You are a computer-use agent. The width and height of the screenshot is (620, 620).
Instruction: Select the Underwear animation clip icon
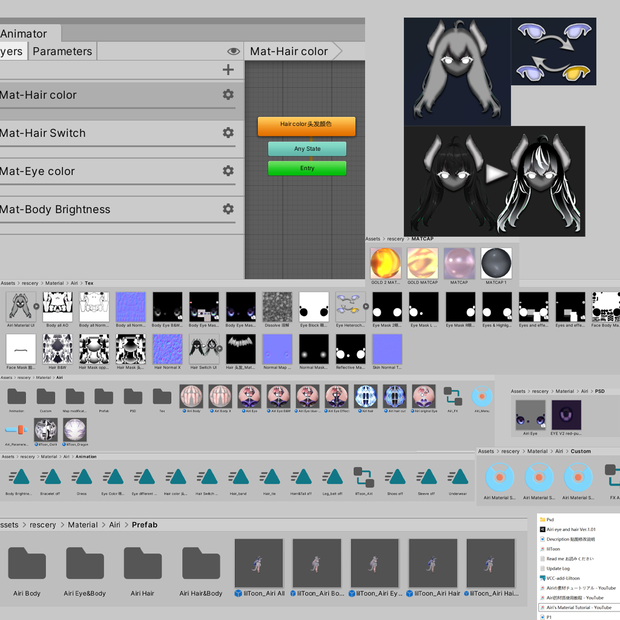tap(458, 477)
